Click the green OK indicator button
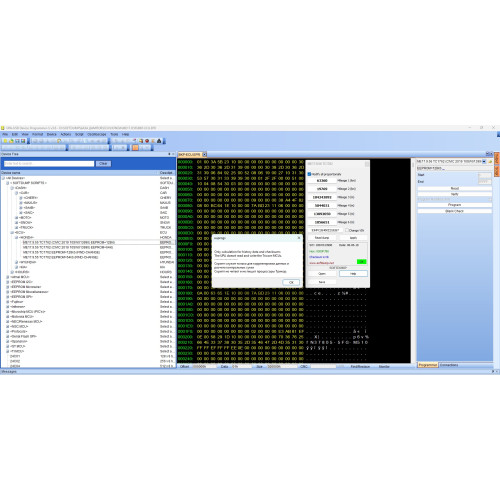The height and width of the screenshot is (500, 500). [x=361, y=262]
